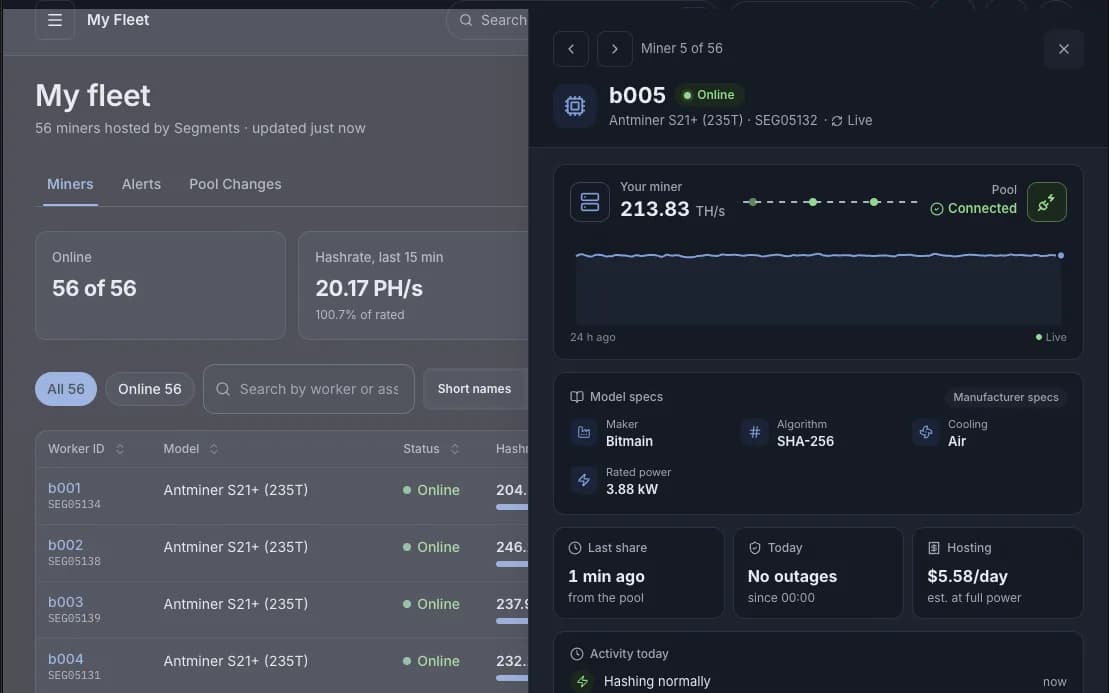
Task: Click the Hashing normally bolt icon
Action: tap(583, 681)
